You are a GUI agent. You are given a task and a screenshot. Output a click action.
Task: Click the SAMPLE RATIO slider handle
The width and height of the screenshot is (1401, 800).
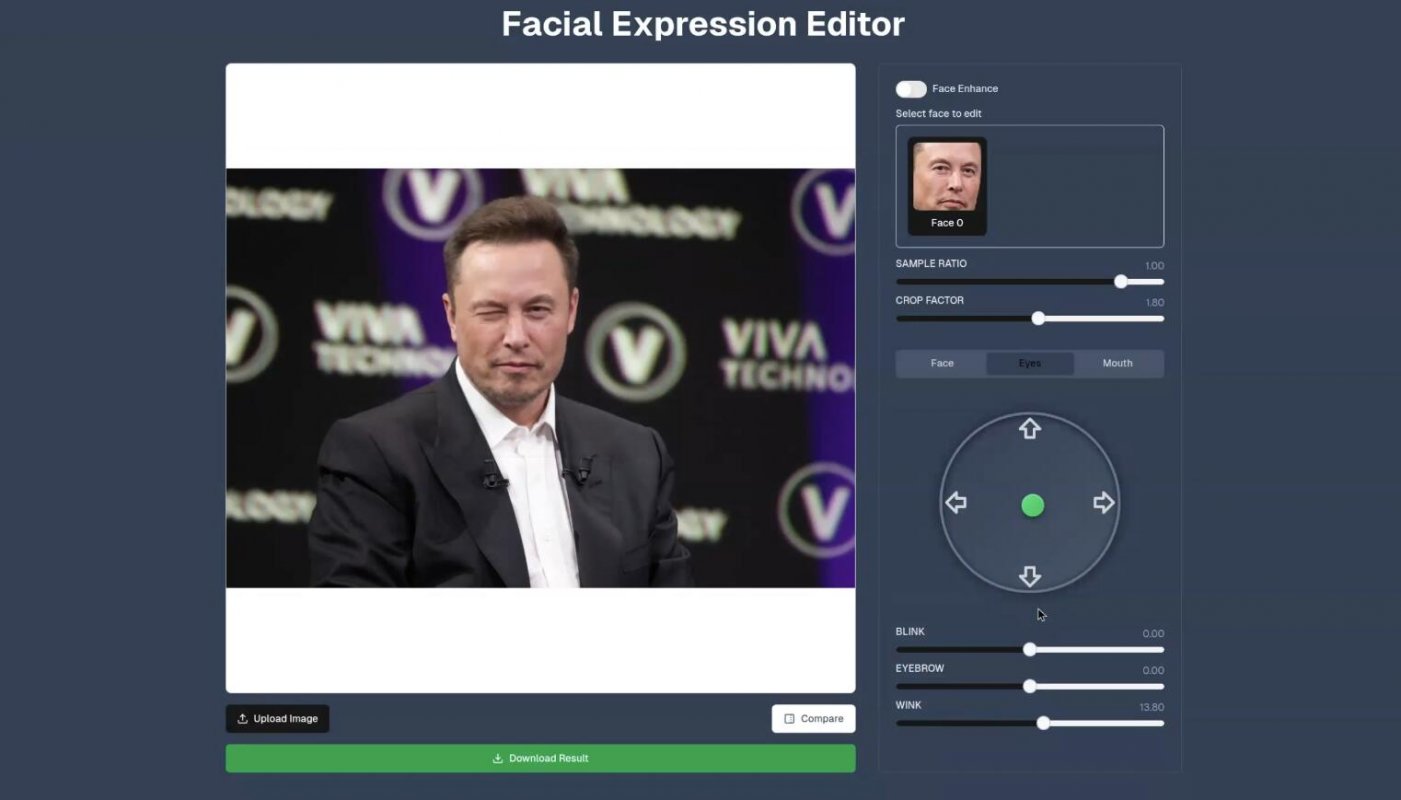[1120, 282]
